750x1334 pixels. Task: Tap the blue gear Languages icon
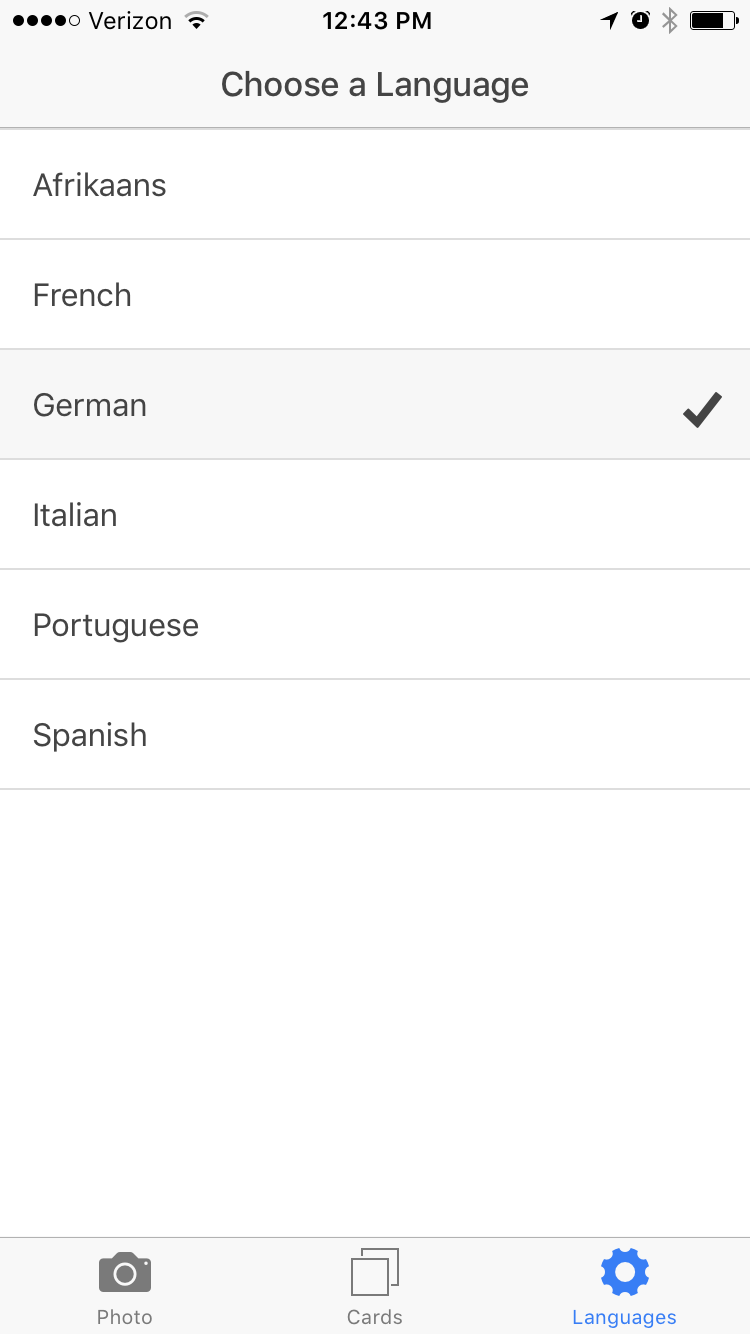coord(625,1272)
